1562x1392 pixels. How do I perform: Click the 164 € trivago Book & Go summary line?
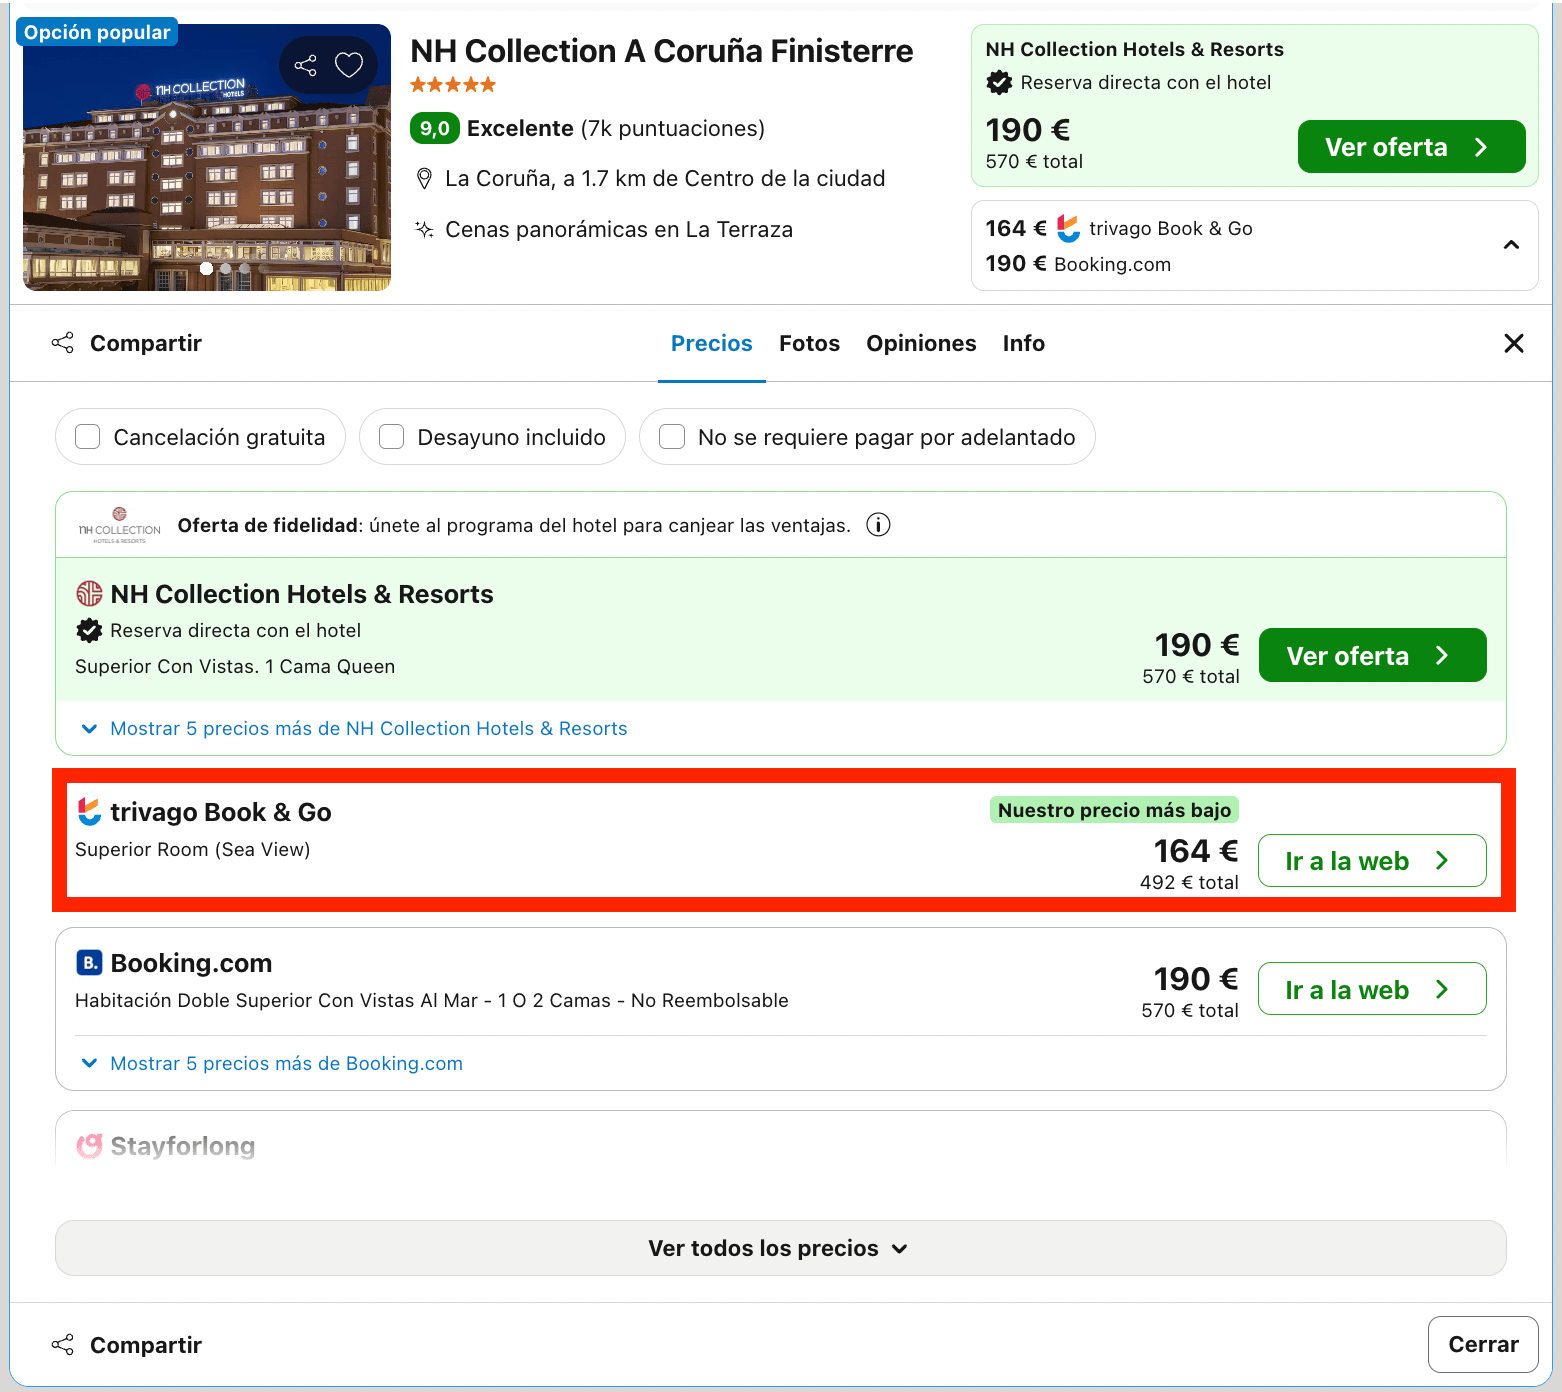[x=1119, y=229]
